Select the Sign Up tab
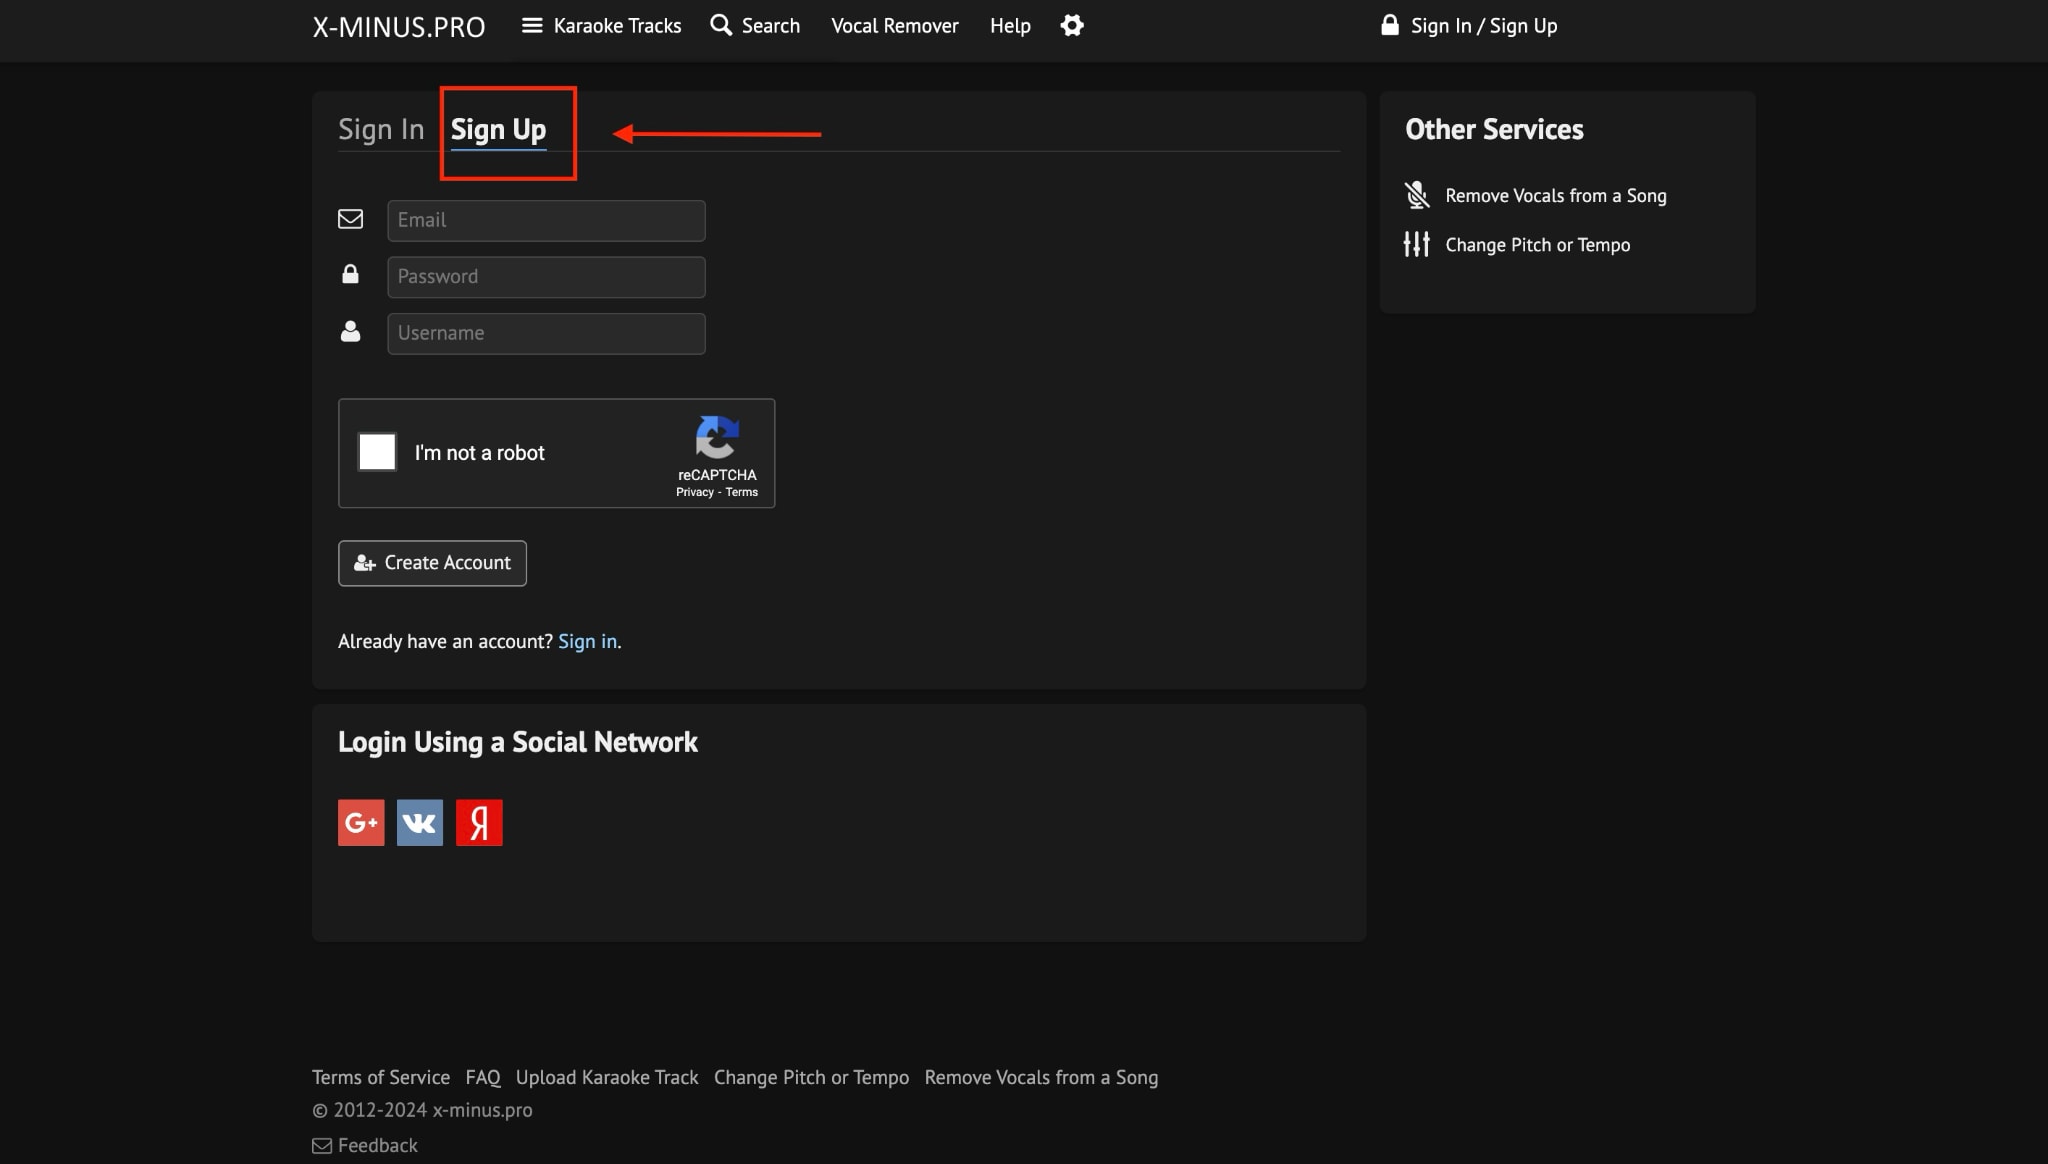 pos(498,129)
